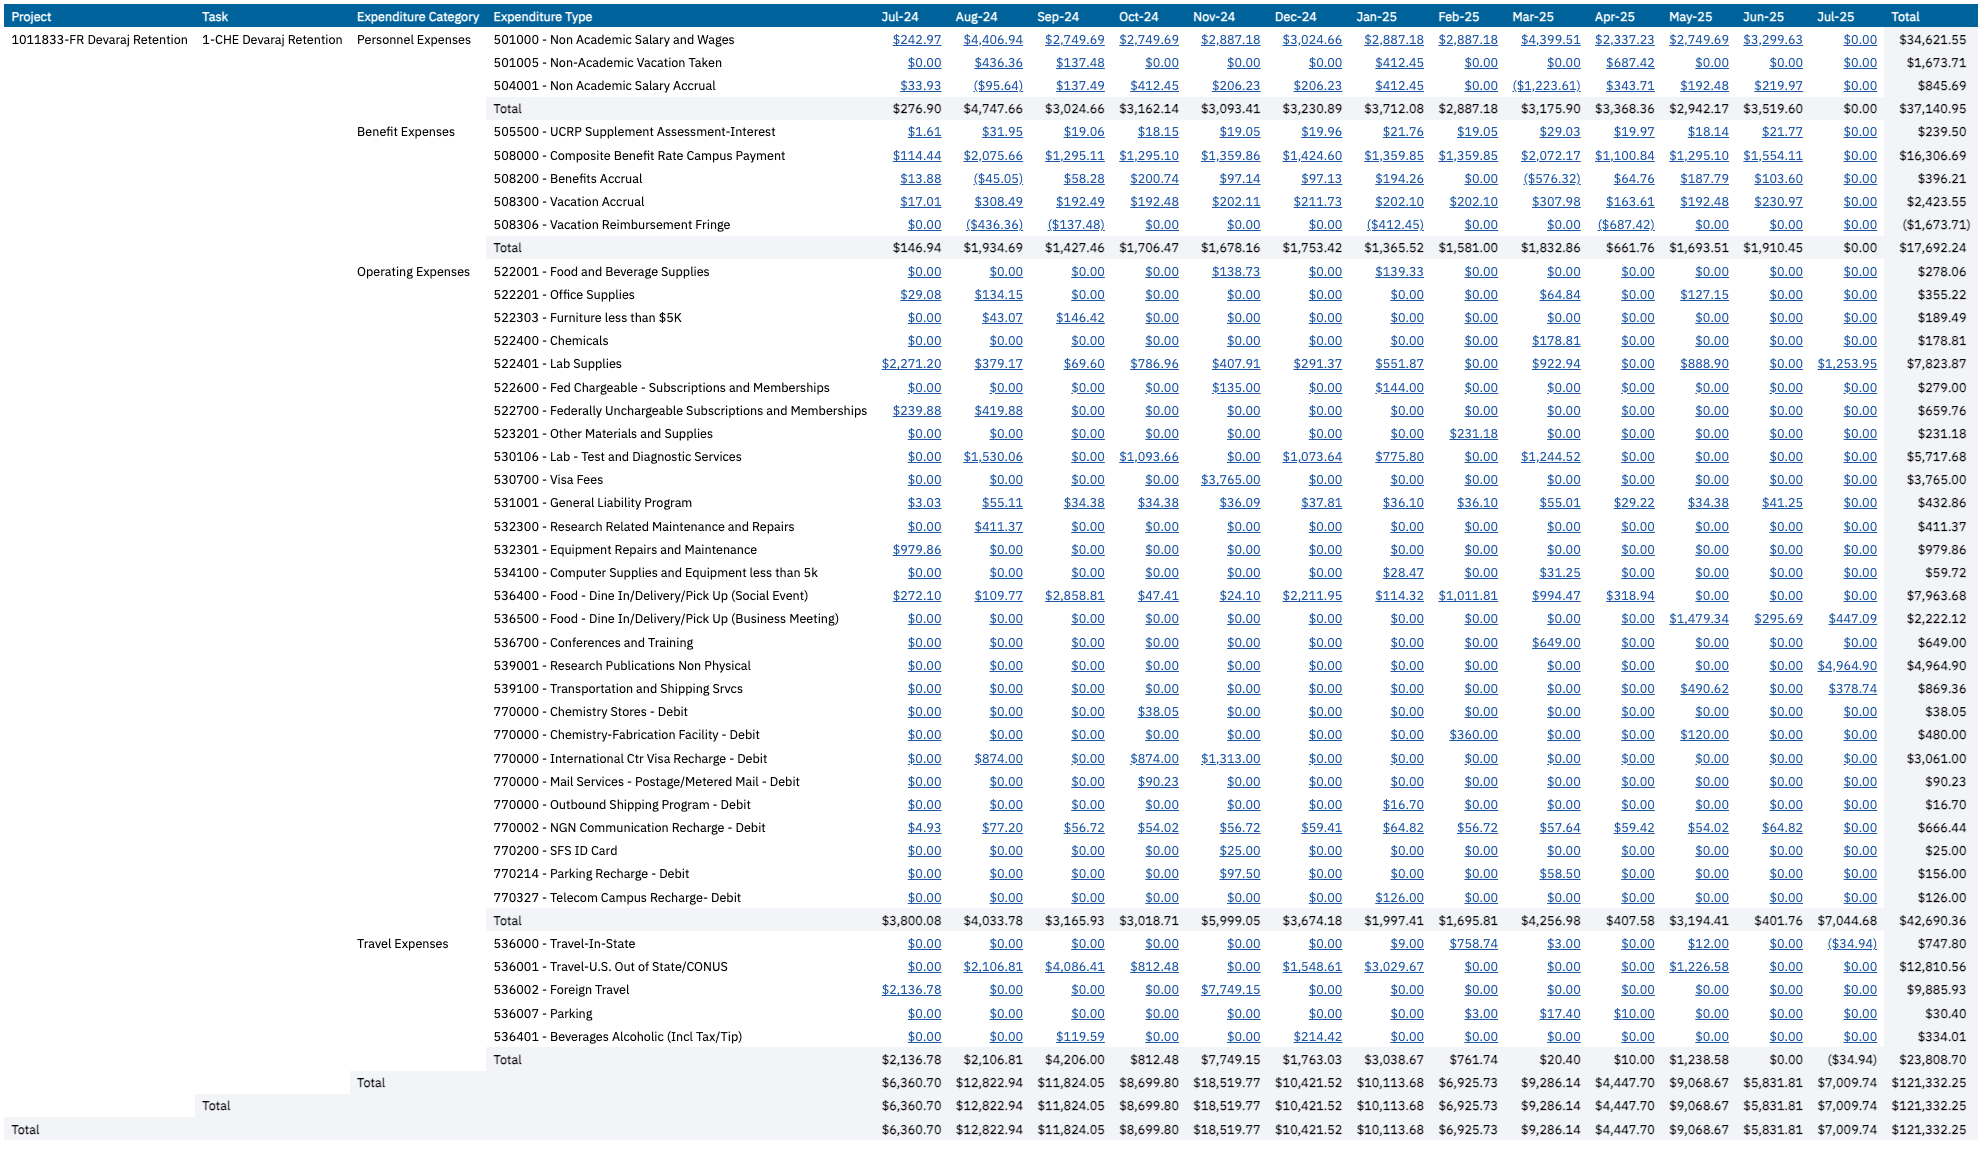Open the ($1,223.61) Mar-25 salary accrual link
1982x1149 pixels.
[1546, 86]
